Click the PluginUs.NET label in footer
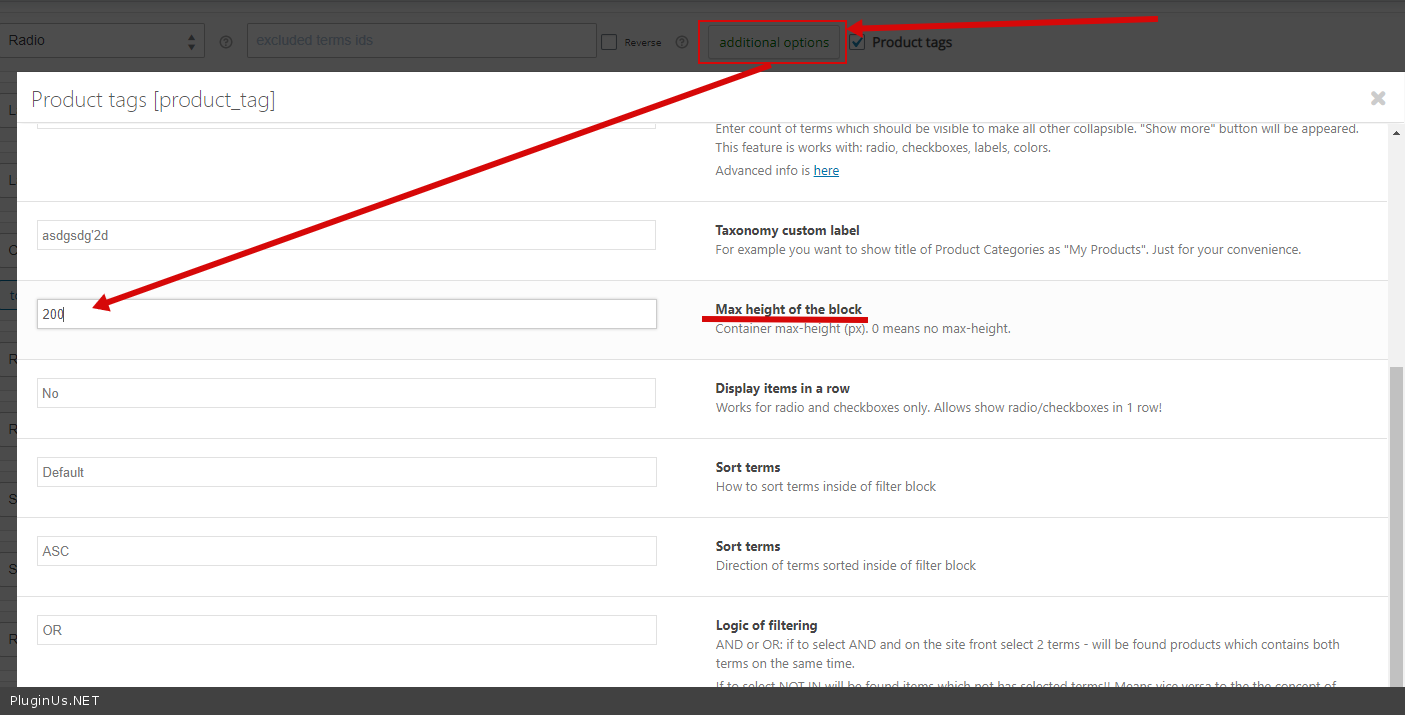The image size is (1405, 715). (55, 701)
